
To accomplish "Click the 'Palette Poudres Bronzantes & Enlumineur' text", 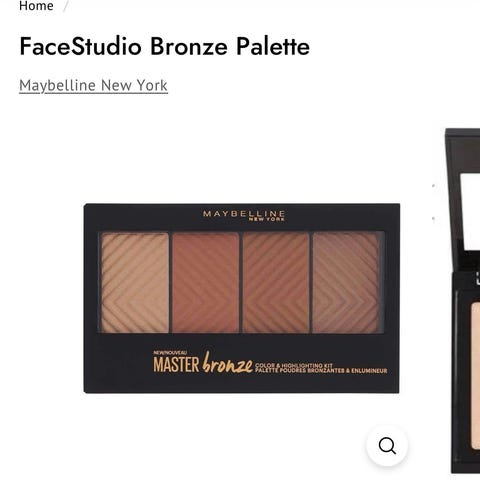I will coord(321,371).
